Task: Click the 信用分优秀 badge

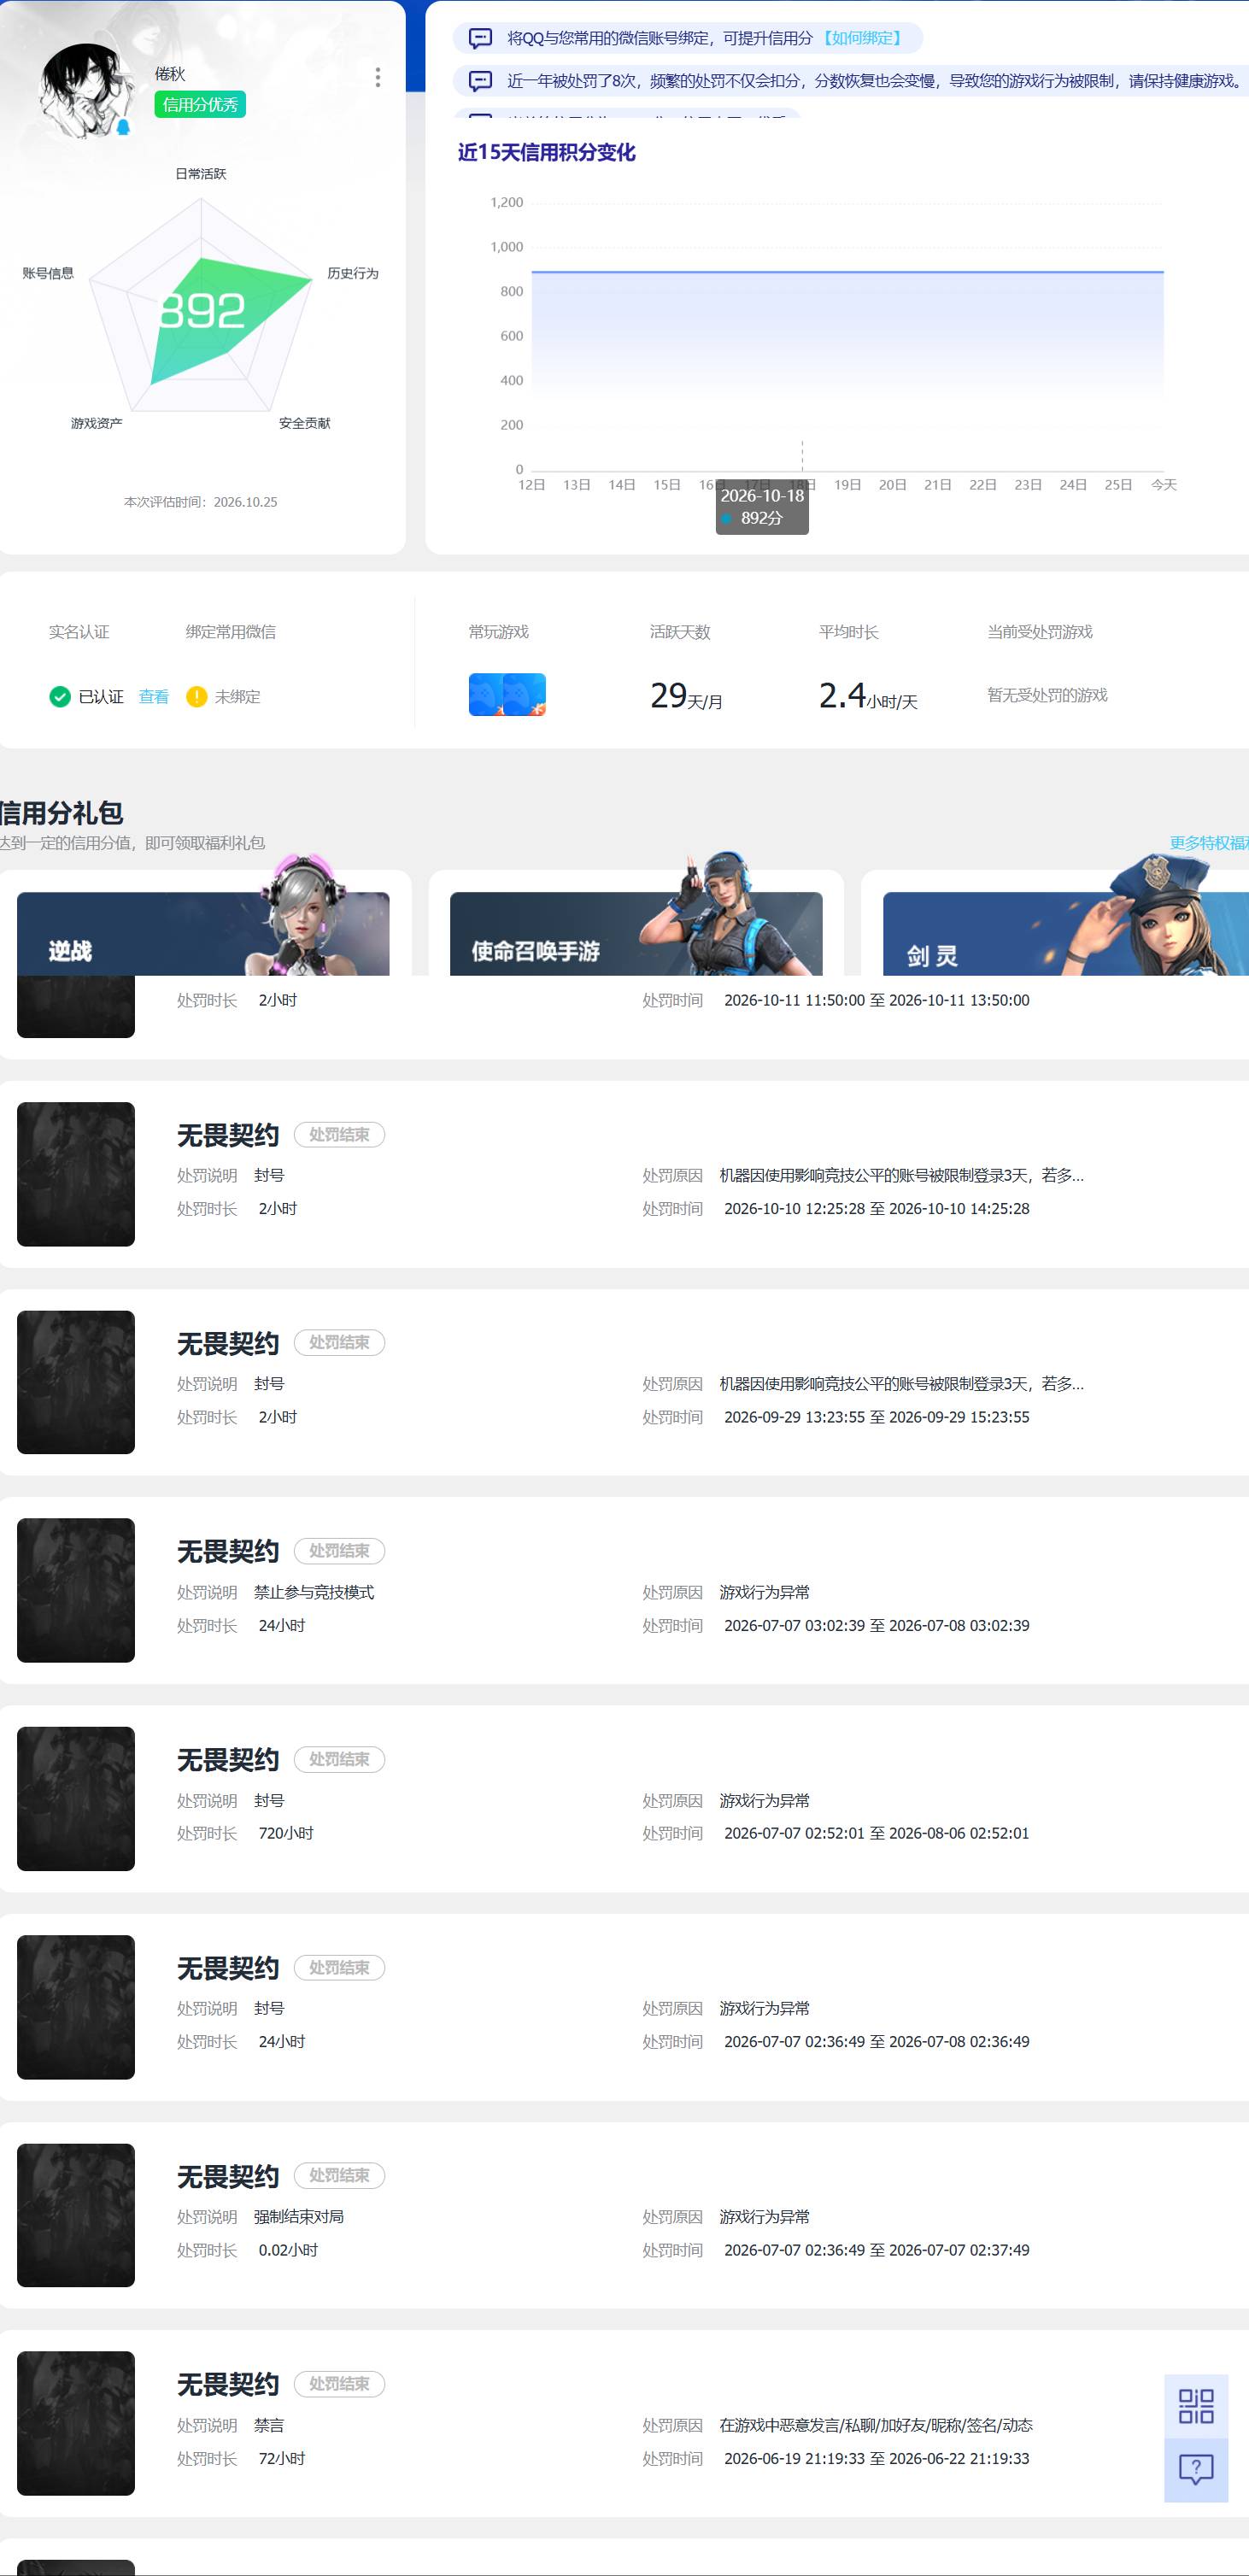Action: (x=200, y=105)
